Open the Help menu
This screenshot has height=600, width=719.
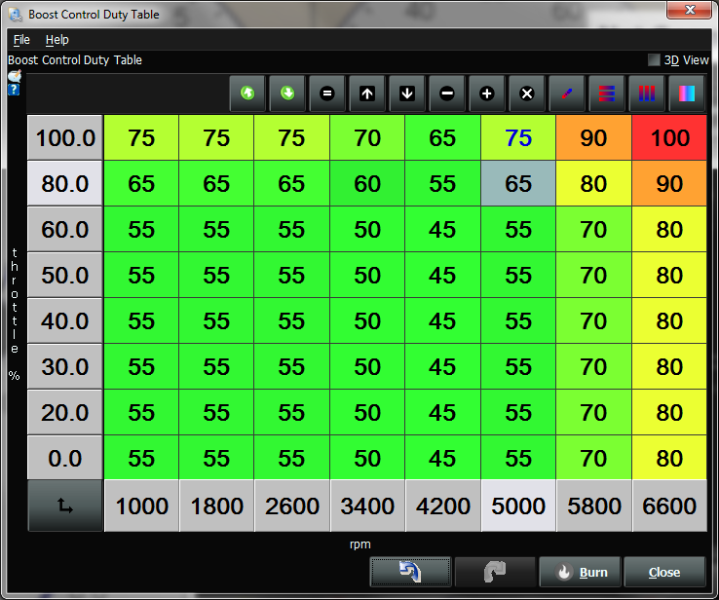pos(57,40)
